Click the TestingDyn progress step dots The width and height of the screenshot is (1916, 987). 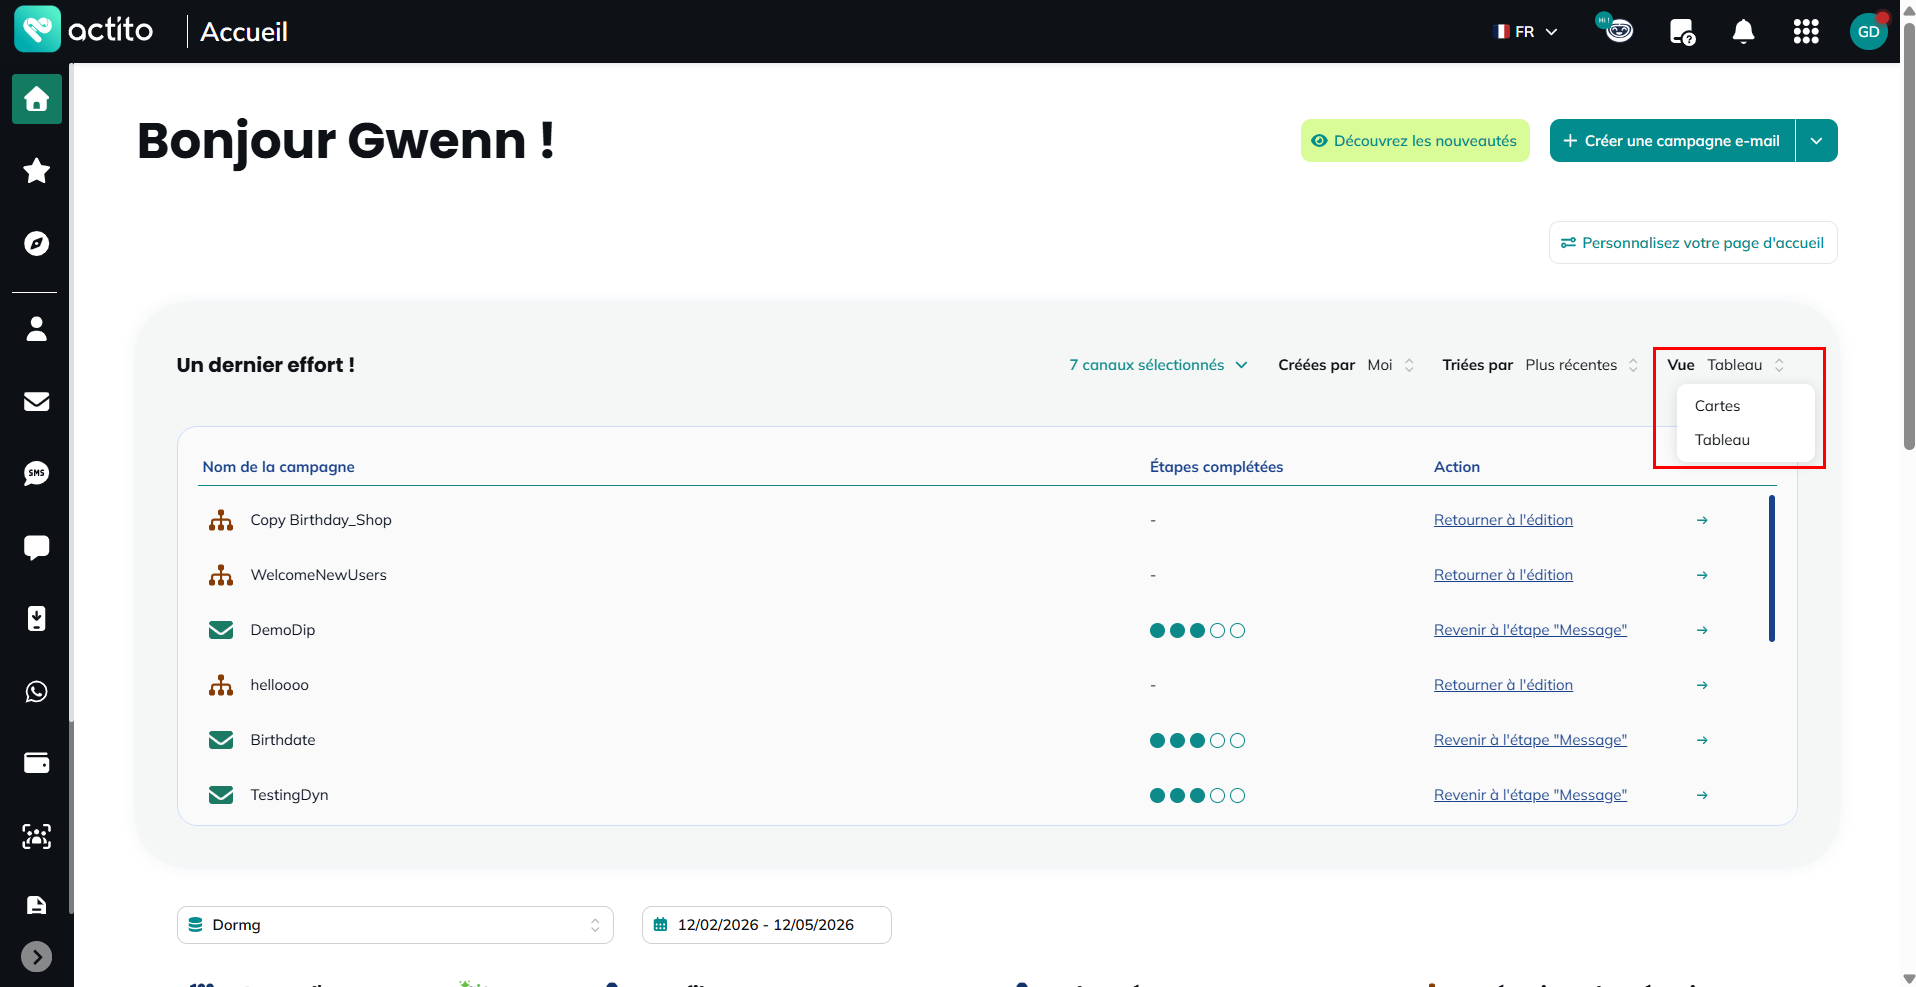(1197, 795)
